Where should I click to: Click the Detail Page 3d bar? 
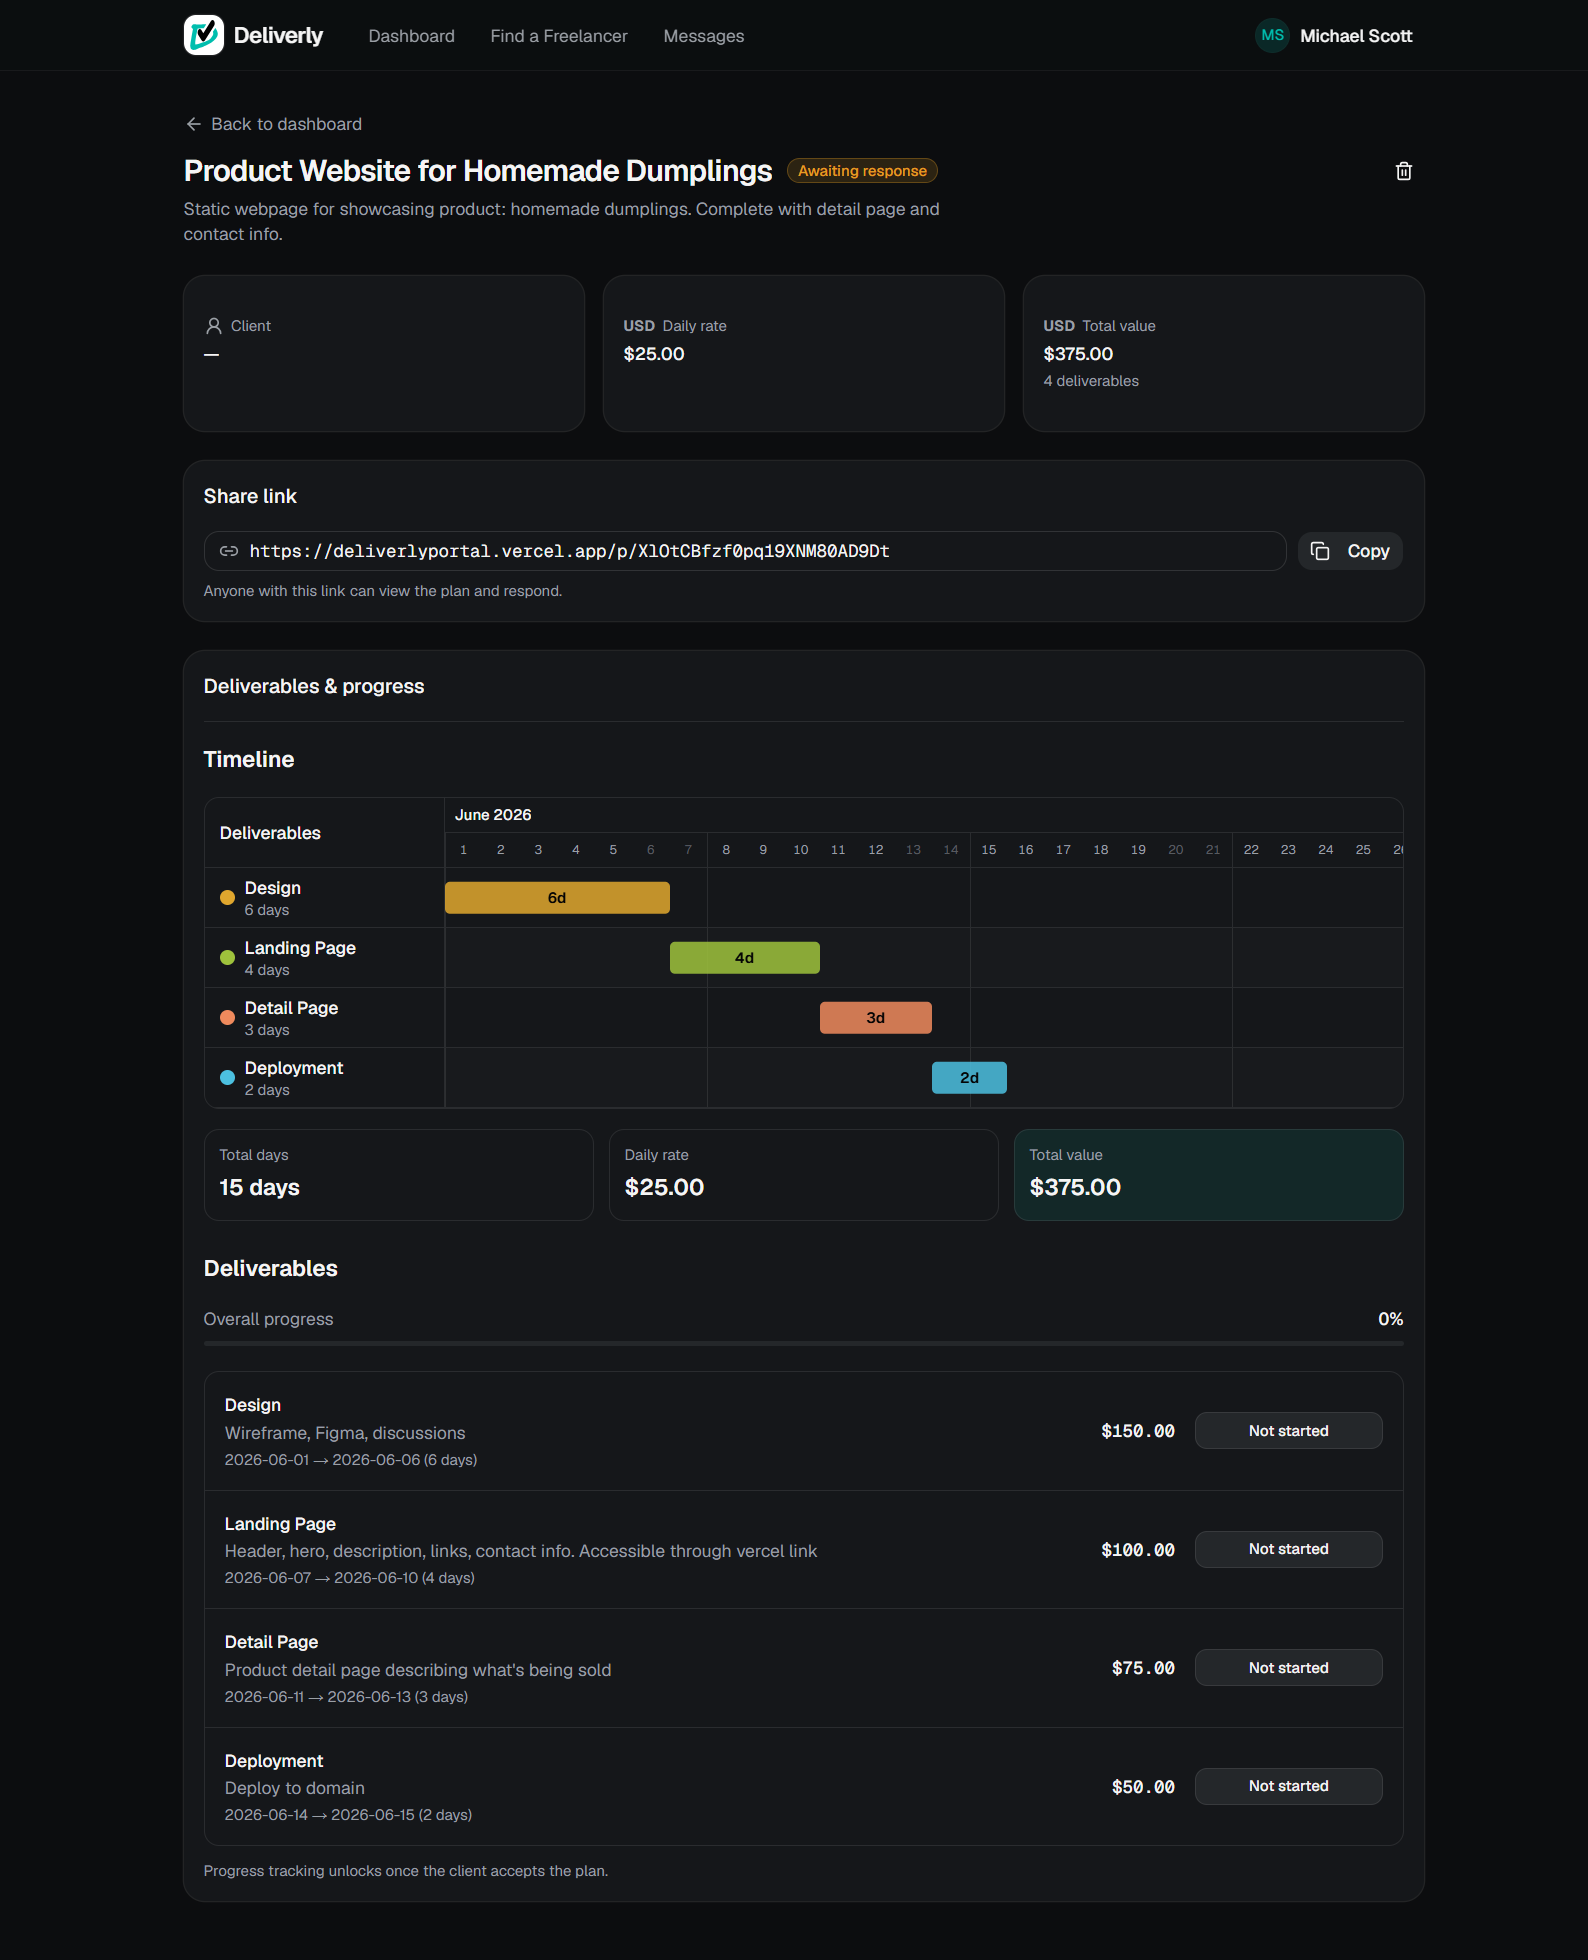(x=876, y=1018)
